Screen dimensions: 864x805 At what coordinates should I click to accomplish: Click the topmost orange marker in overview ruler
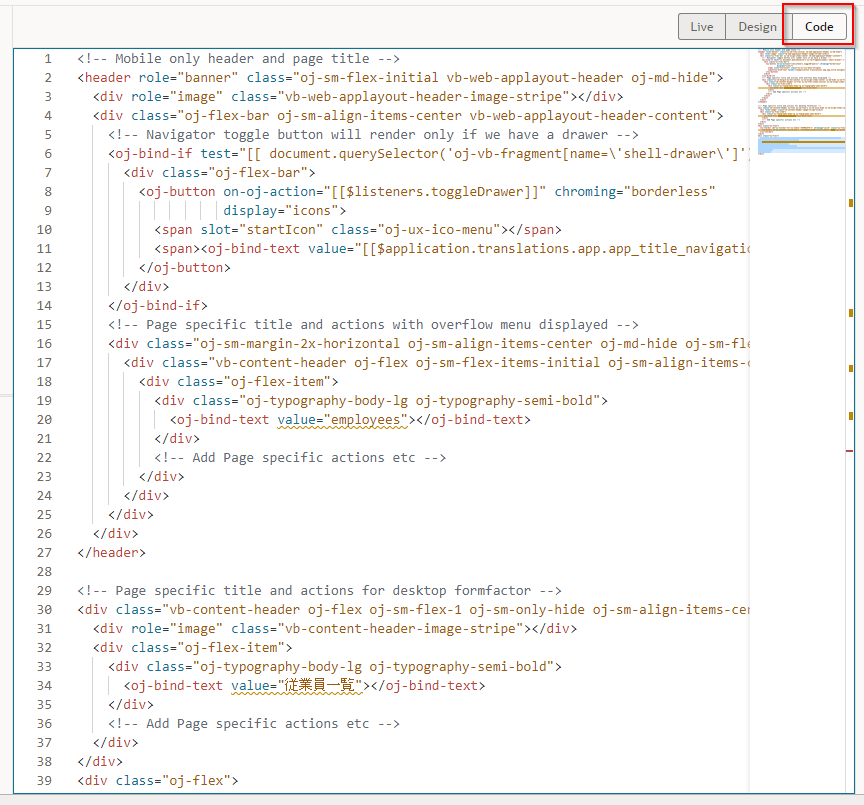pyautogui.click(x=851, y=203)
